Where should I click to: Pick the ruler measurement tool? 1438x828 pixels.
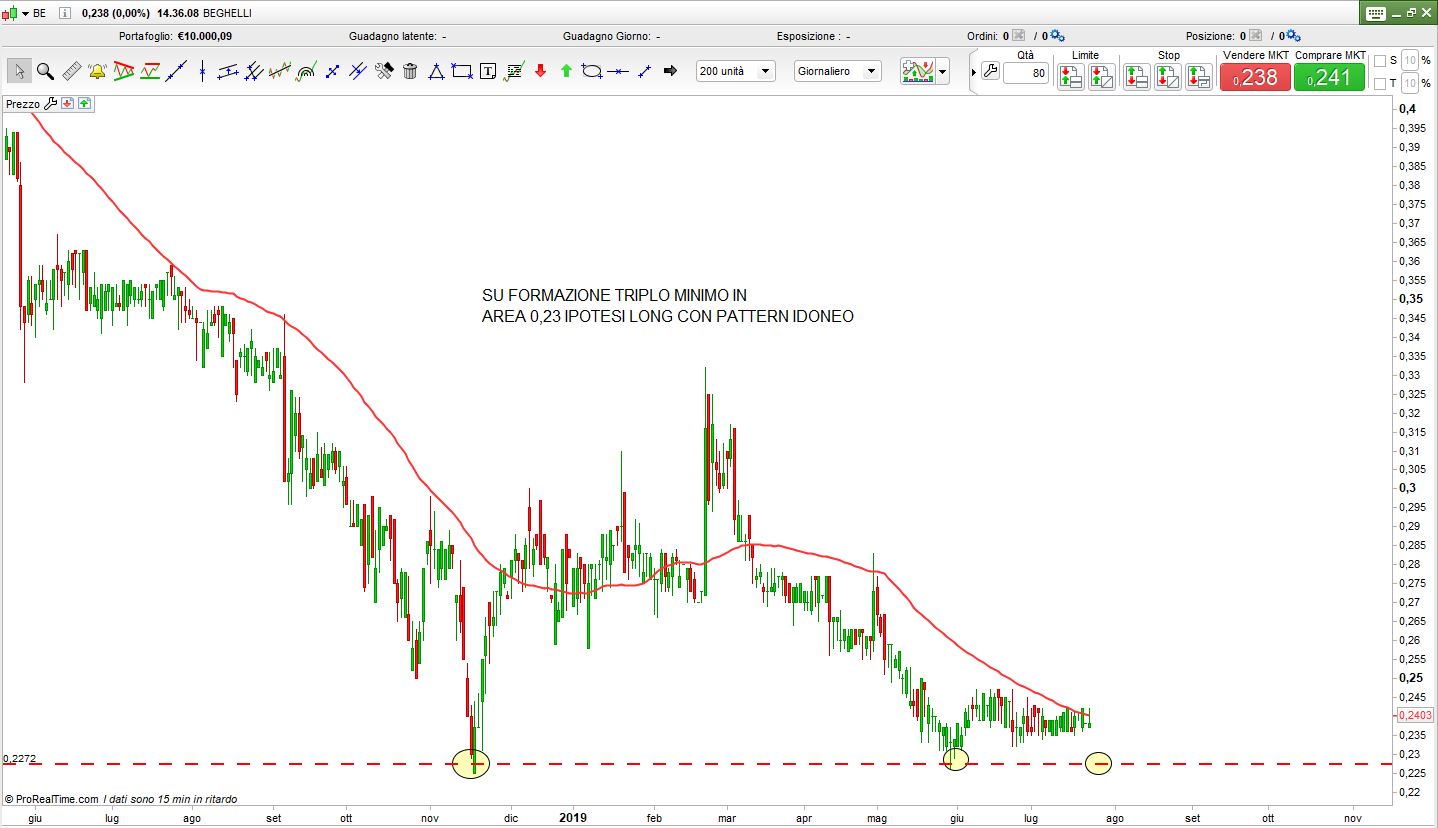(x=71, y=71)
